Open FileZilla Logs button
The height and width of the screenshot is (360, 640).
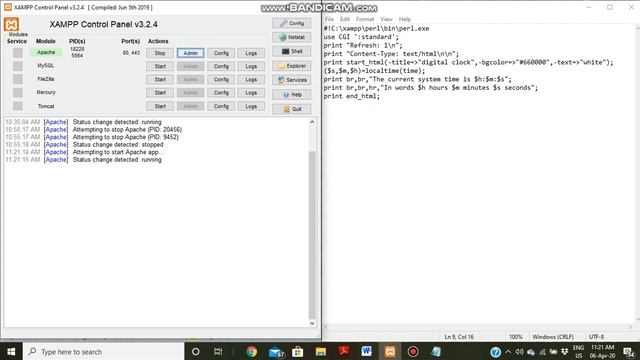coord(251,80)
